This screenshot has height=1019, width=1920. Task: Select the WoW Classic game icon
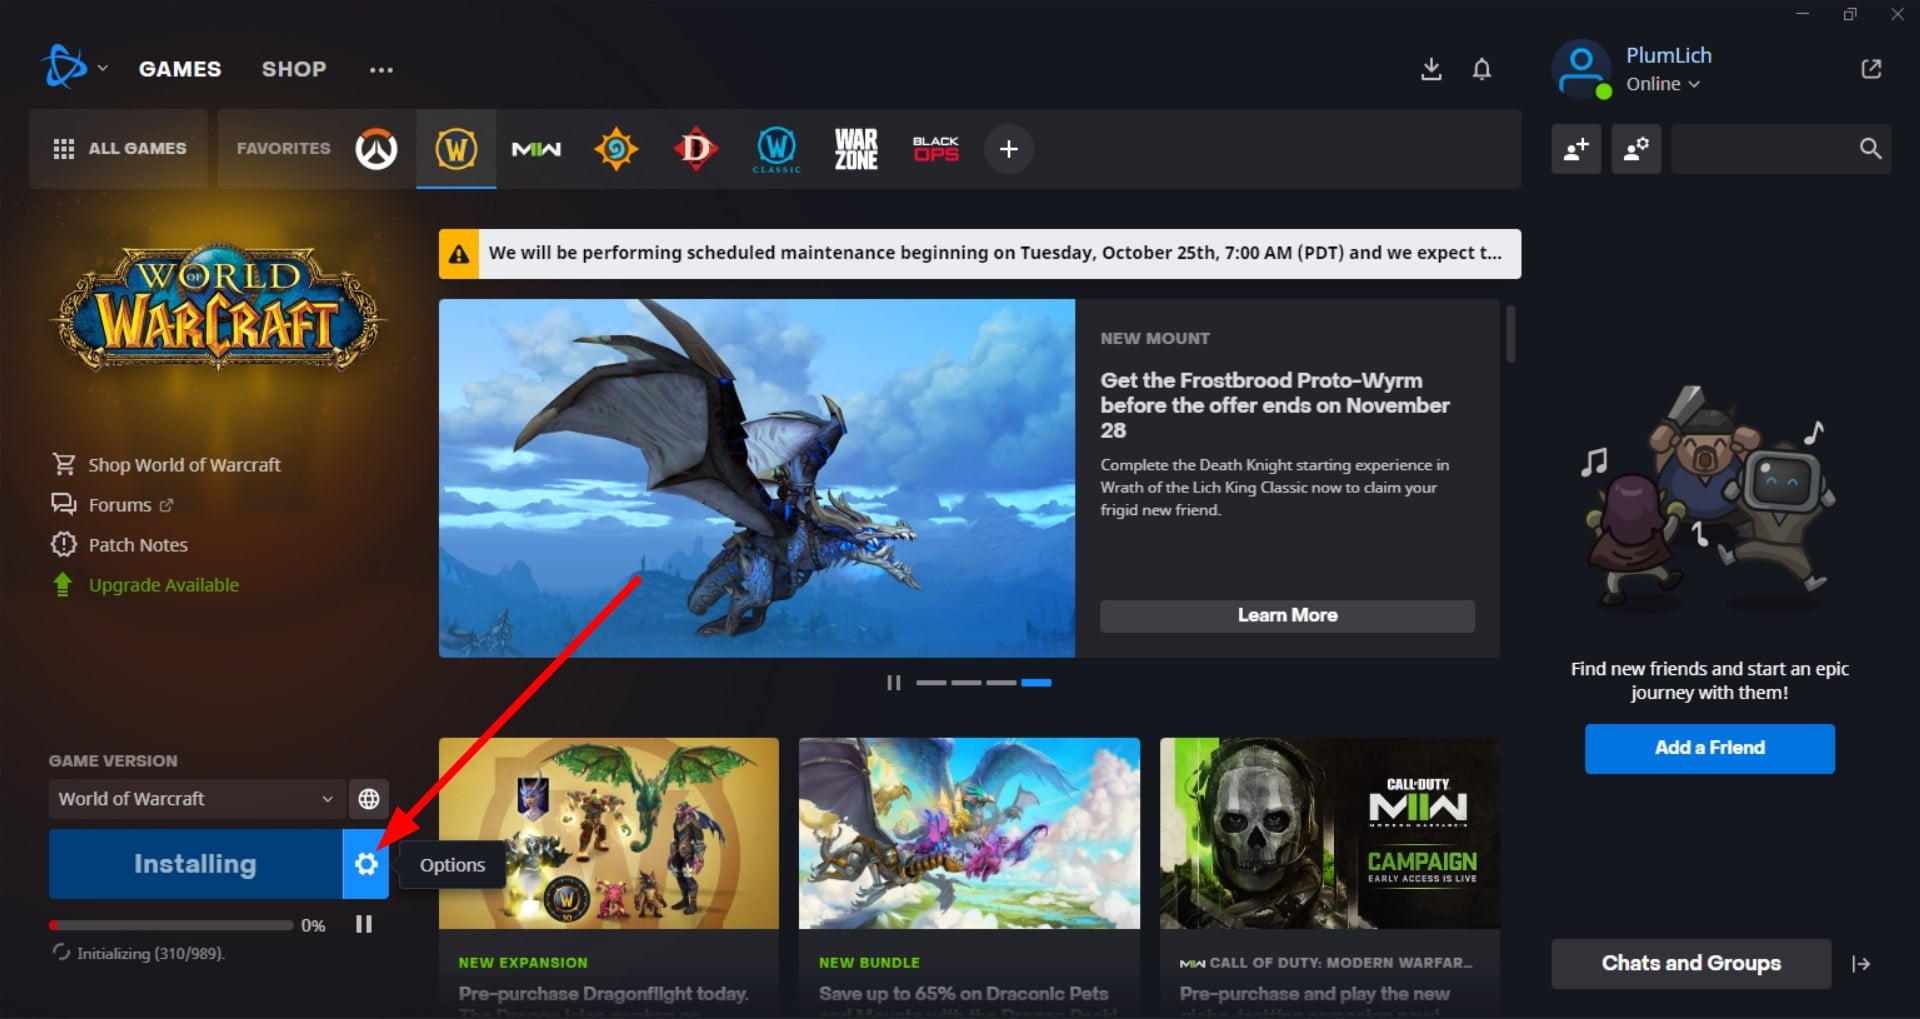click(776, 148)
